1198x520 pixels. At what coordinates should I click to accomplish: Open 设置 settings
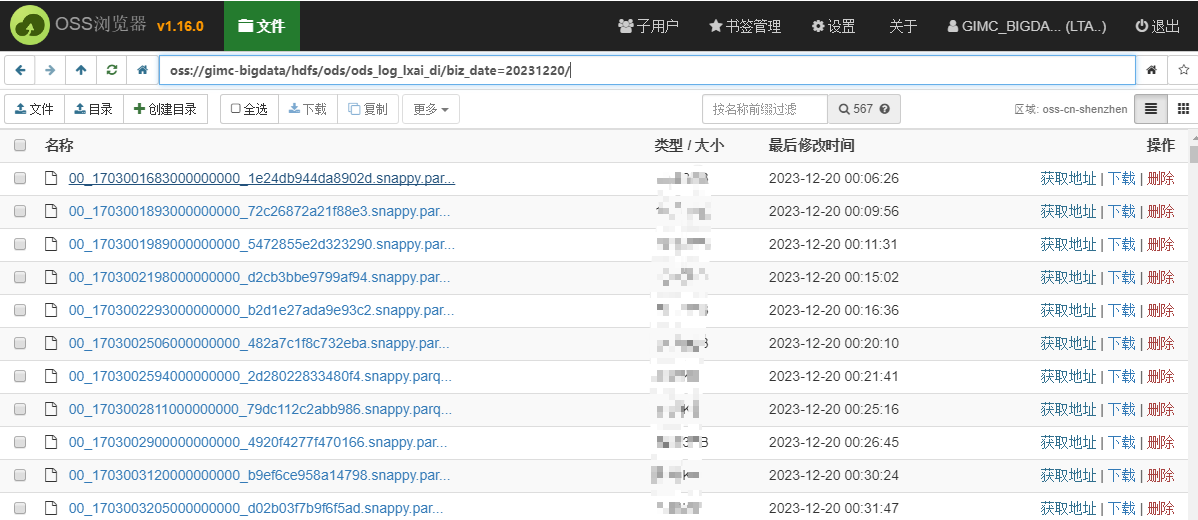click(x=834, y=26)
